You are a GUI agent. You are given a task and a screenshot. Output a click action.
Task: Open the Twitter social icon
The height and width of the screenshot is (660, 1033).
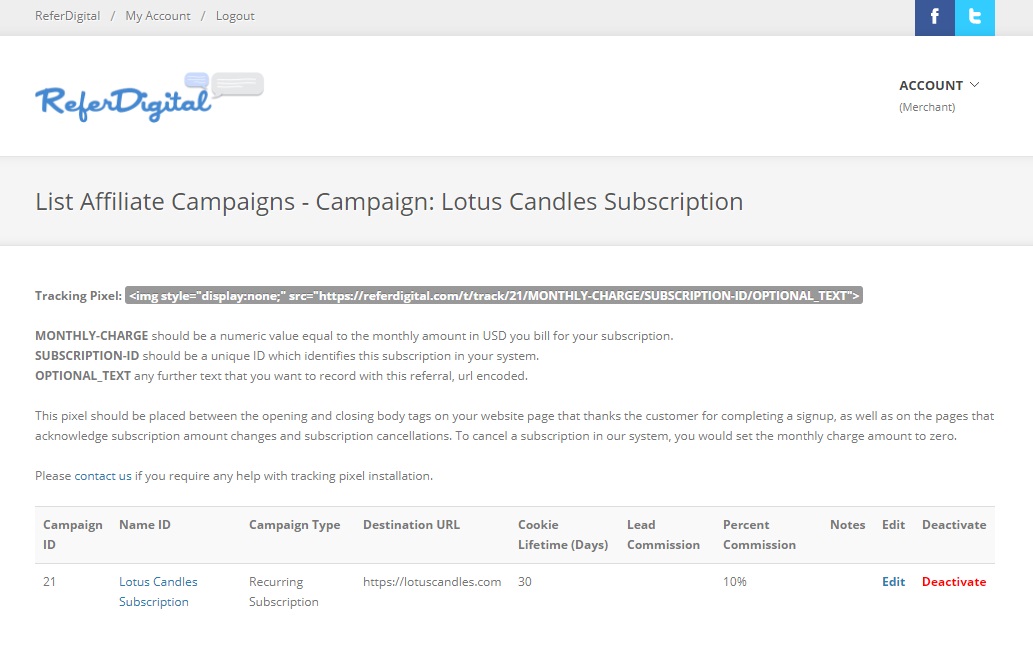click(x=975, y=17)
